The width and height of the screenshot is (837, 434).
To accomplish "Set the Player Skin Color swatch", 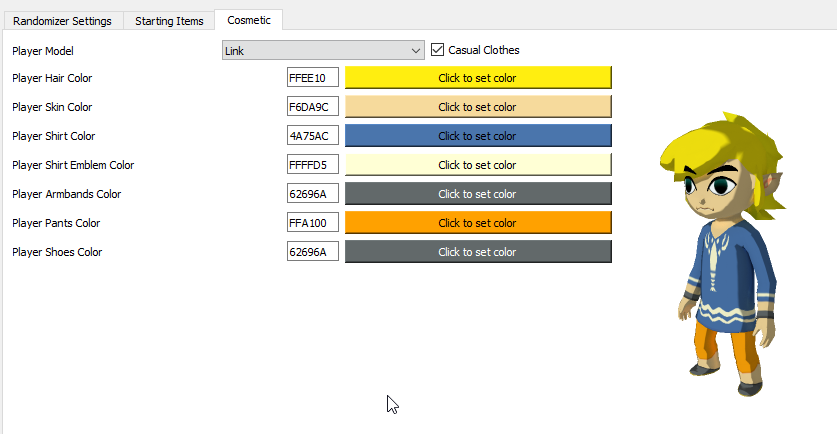I will [x=478, y=106].
